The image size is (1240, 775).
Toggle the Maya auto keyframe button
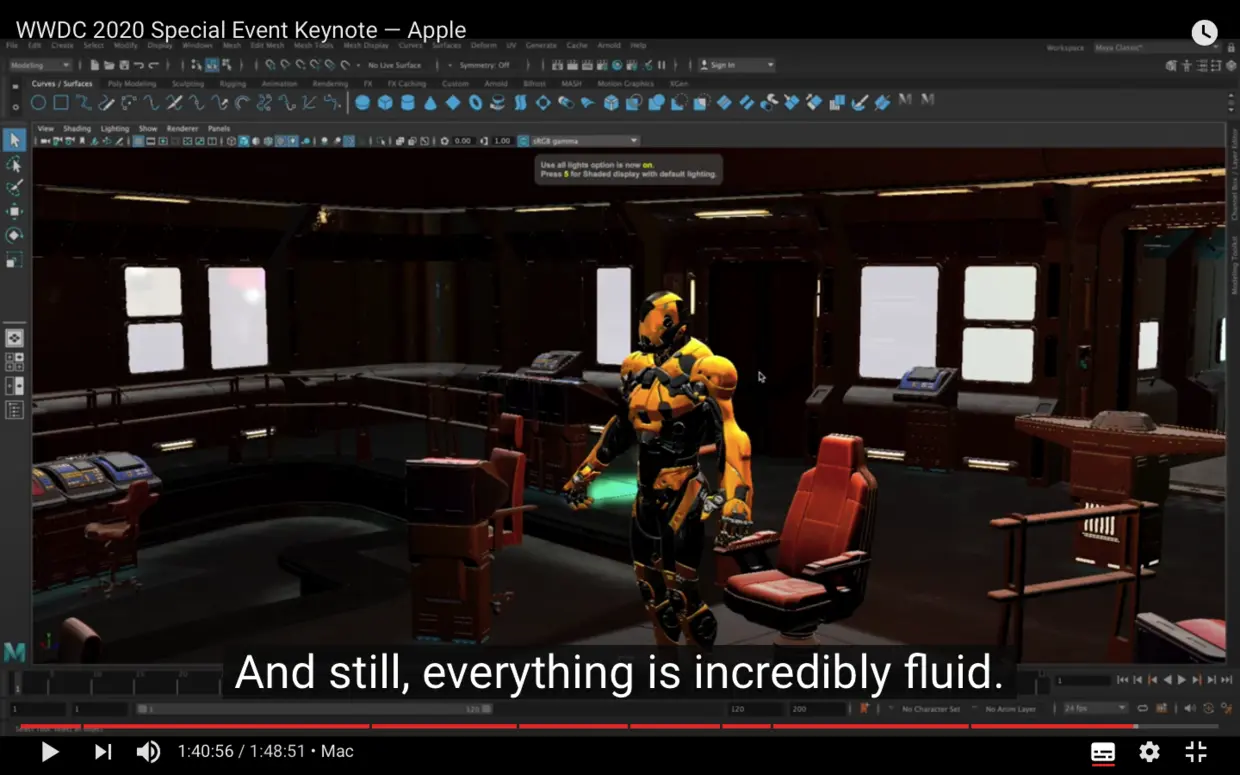1208,708
